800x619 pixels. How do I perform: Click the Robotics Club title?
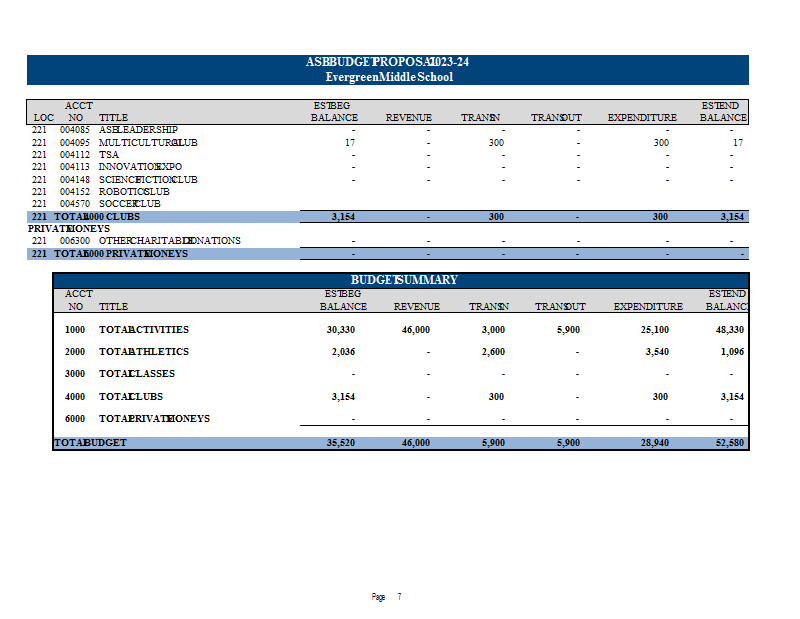(134, 192)
